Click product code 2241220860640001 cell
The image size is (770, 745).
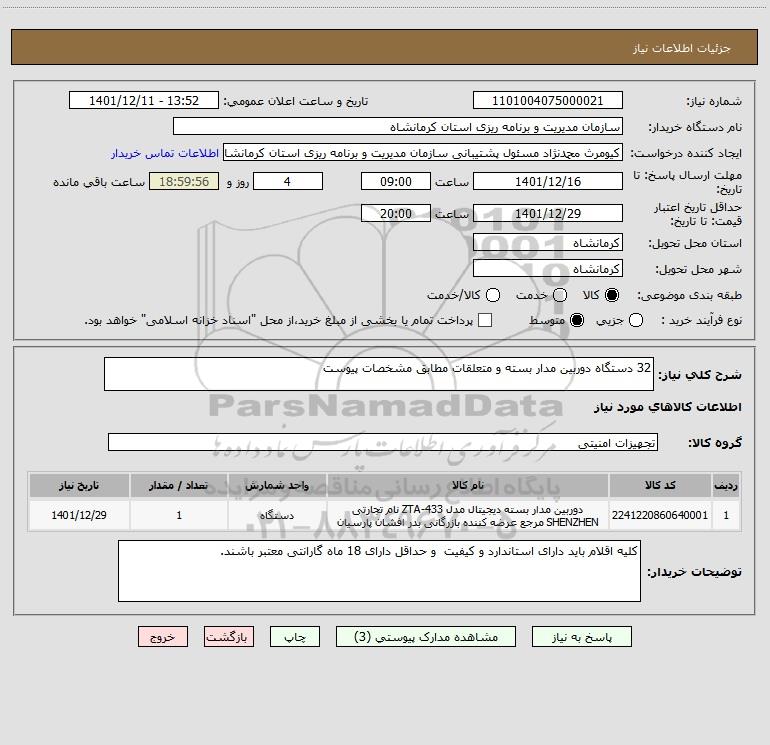[x=660, y=515]
